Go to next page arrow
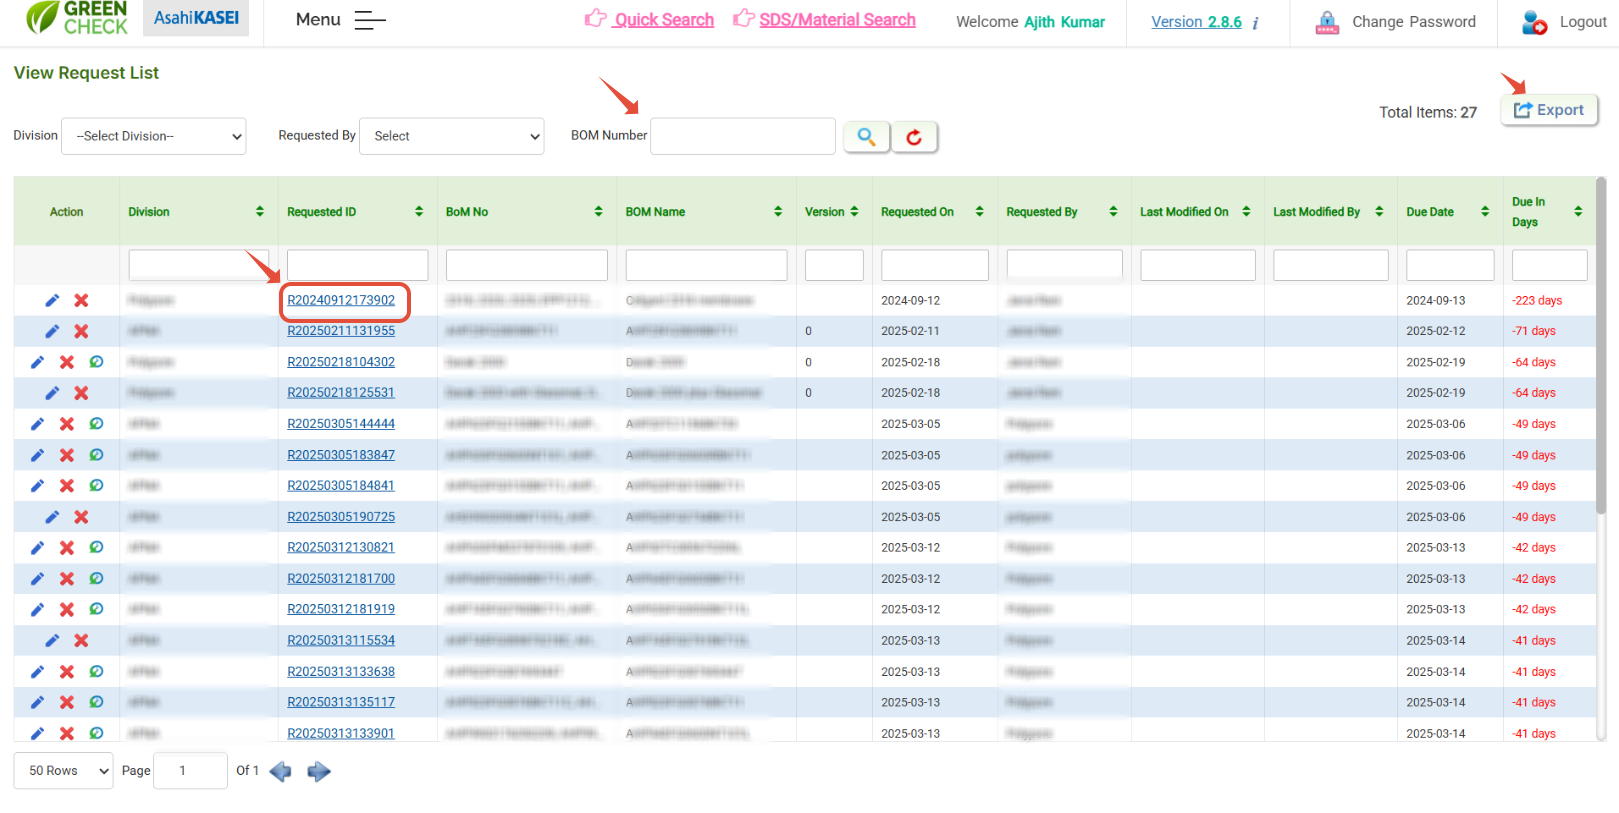The image size is (1619, 813). (319, 771)
